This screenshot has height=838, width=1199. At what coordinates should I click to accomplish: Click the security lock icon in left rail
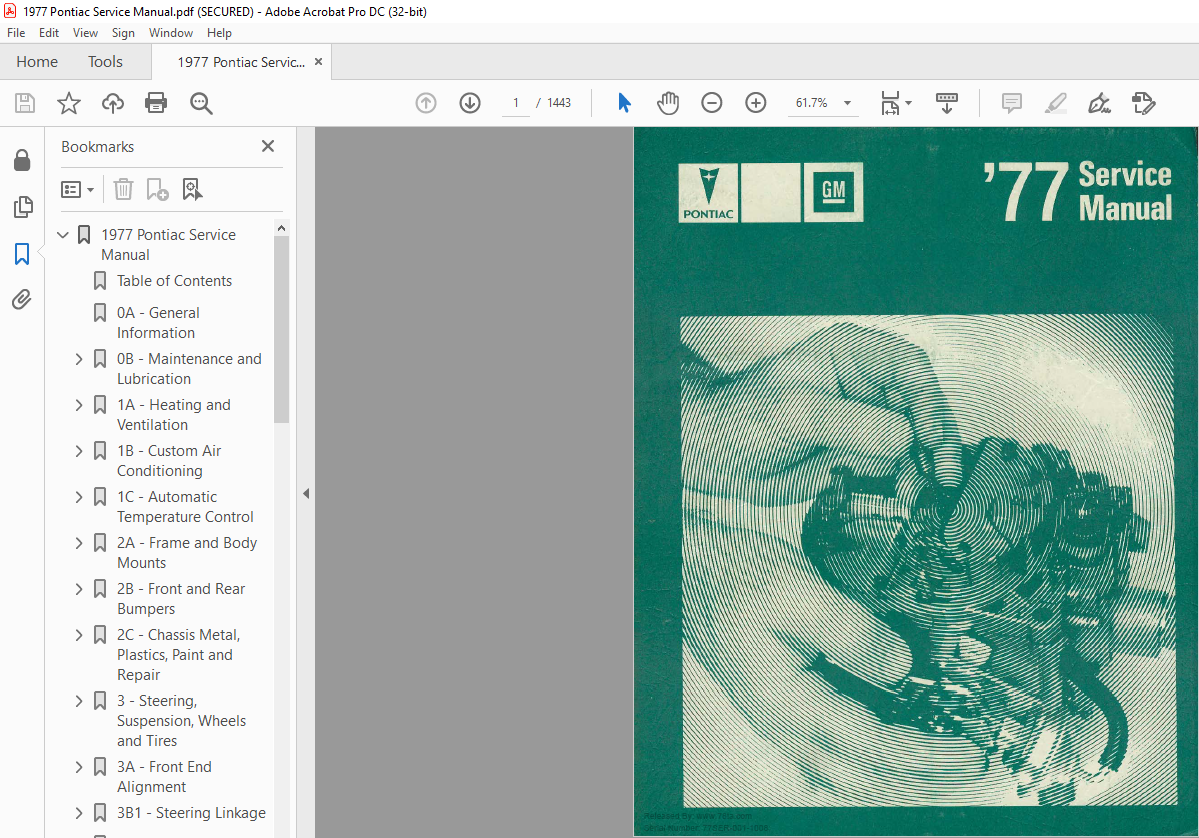tap(22, 160)
